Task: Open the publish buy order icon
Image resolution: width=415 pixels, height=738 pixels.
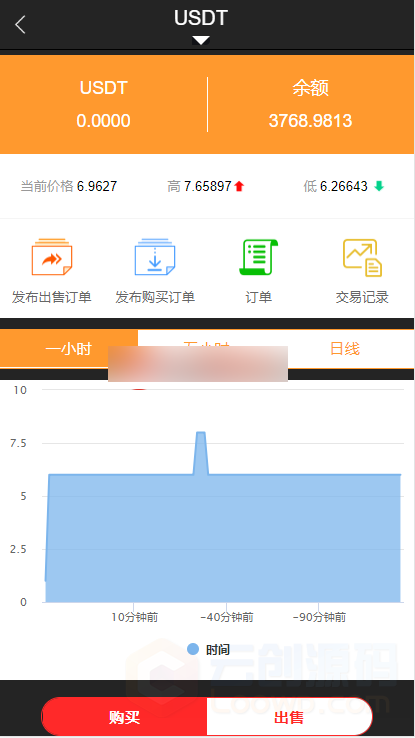Action: pos(155,257)
